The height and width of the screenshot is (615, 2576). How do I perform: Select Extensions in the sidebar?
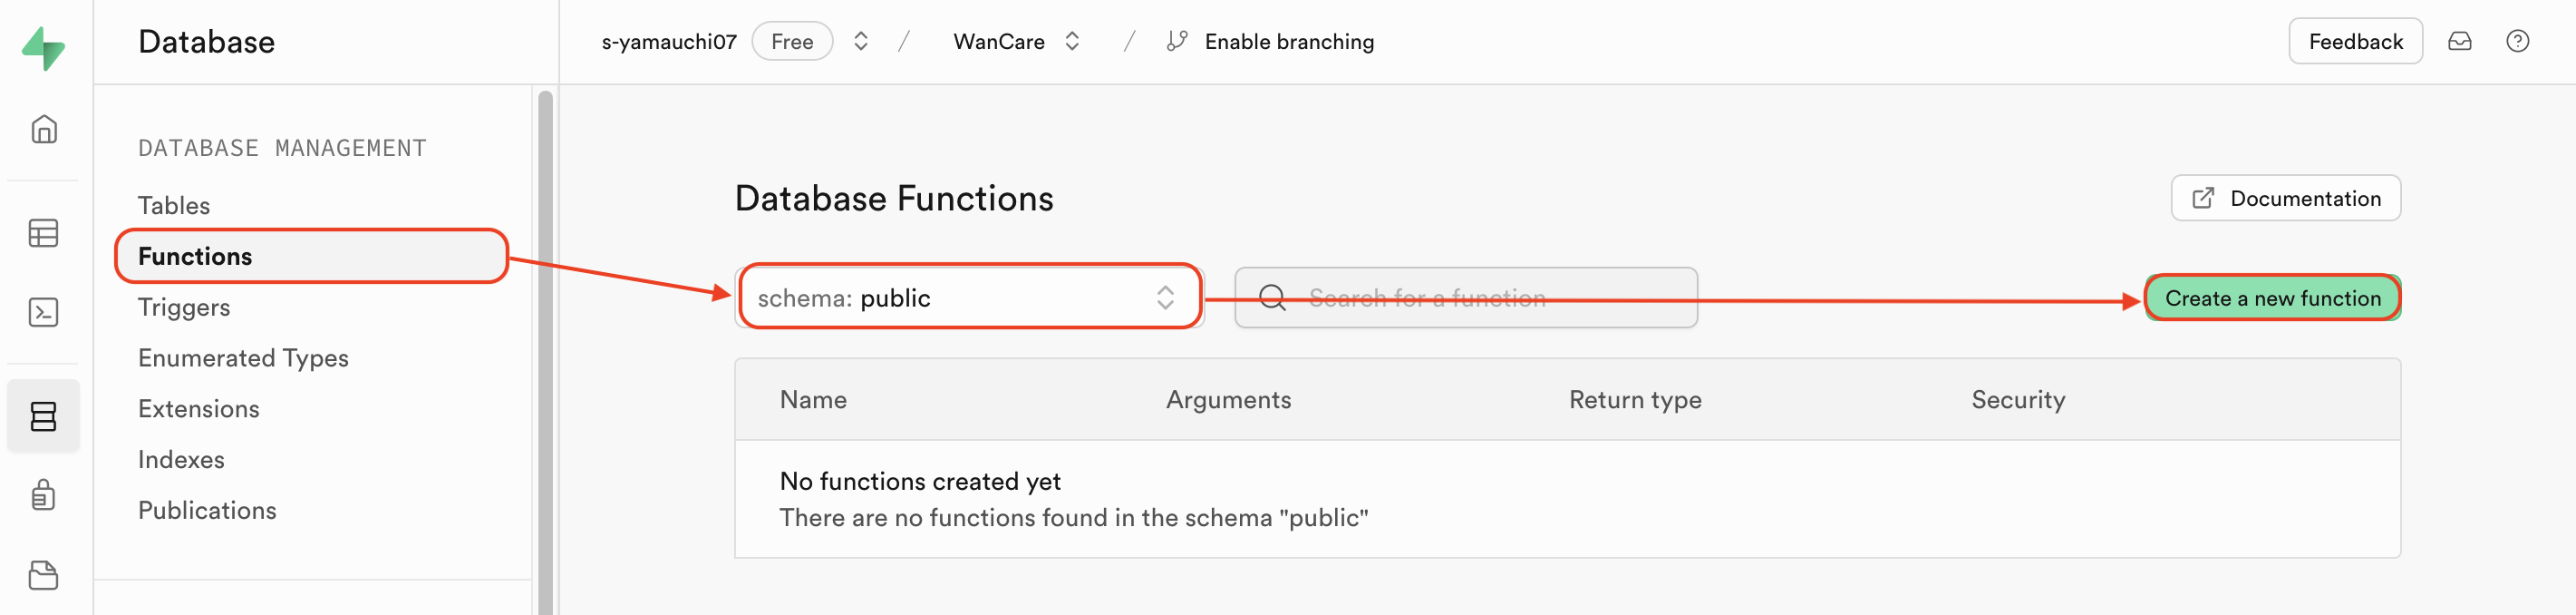(x=199, y=409)
